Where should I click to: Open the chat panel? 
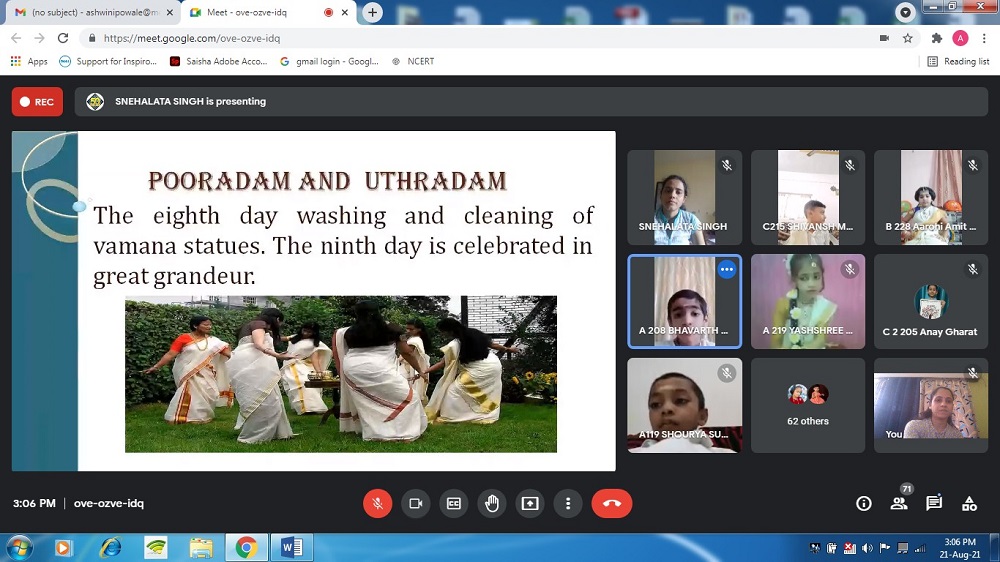934,503
